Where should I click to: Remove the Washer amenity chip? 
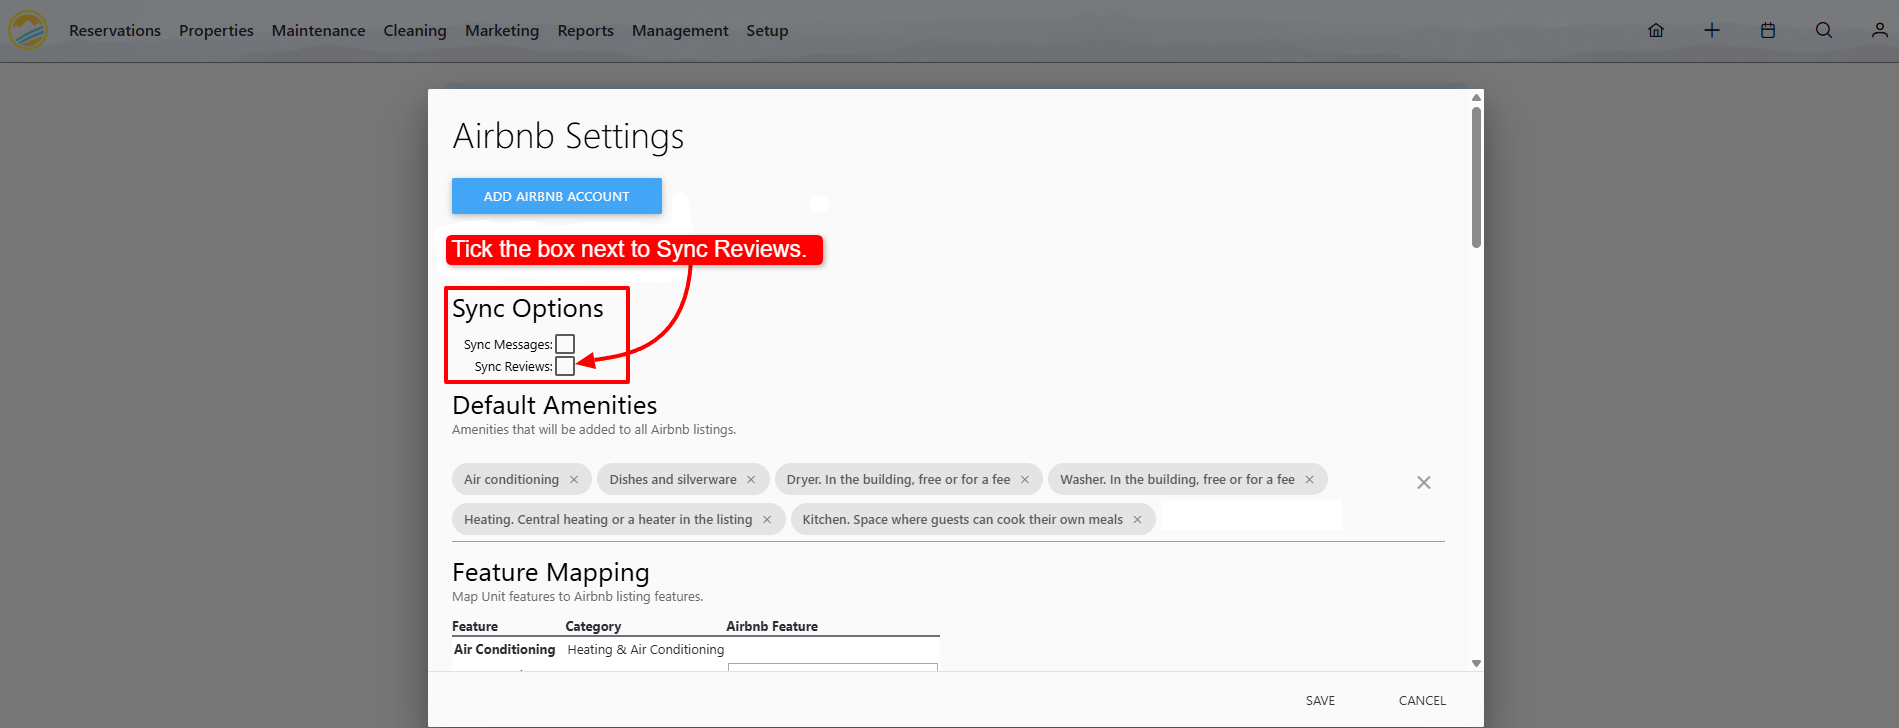(x=1310, y=480)
